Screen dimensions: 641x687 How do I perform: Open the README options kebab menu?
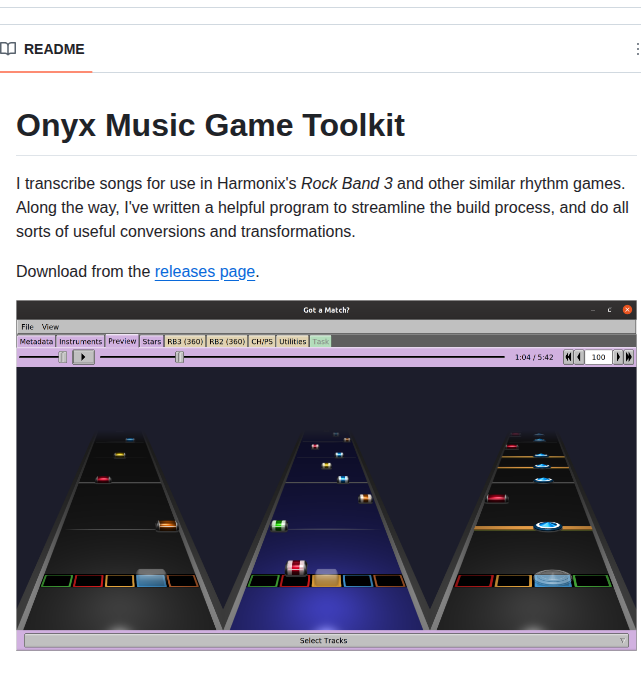637,49
